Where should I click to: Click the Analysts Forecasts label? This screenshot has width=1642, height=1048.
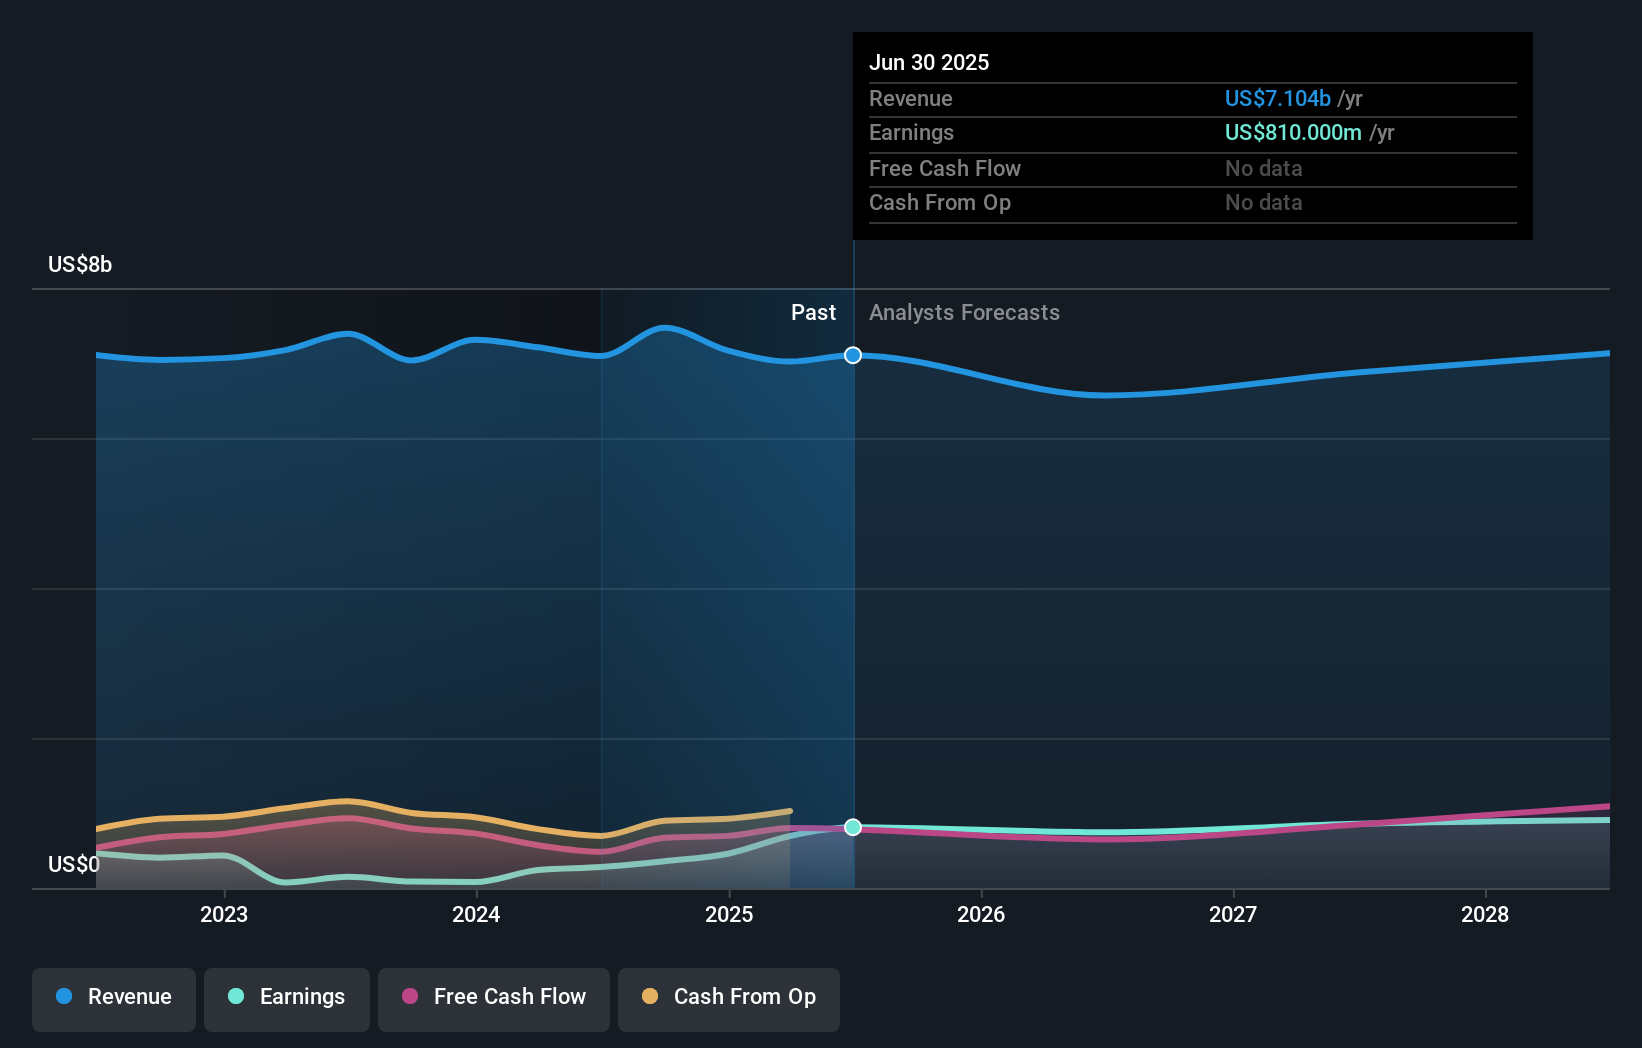[x=964, y=312]
